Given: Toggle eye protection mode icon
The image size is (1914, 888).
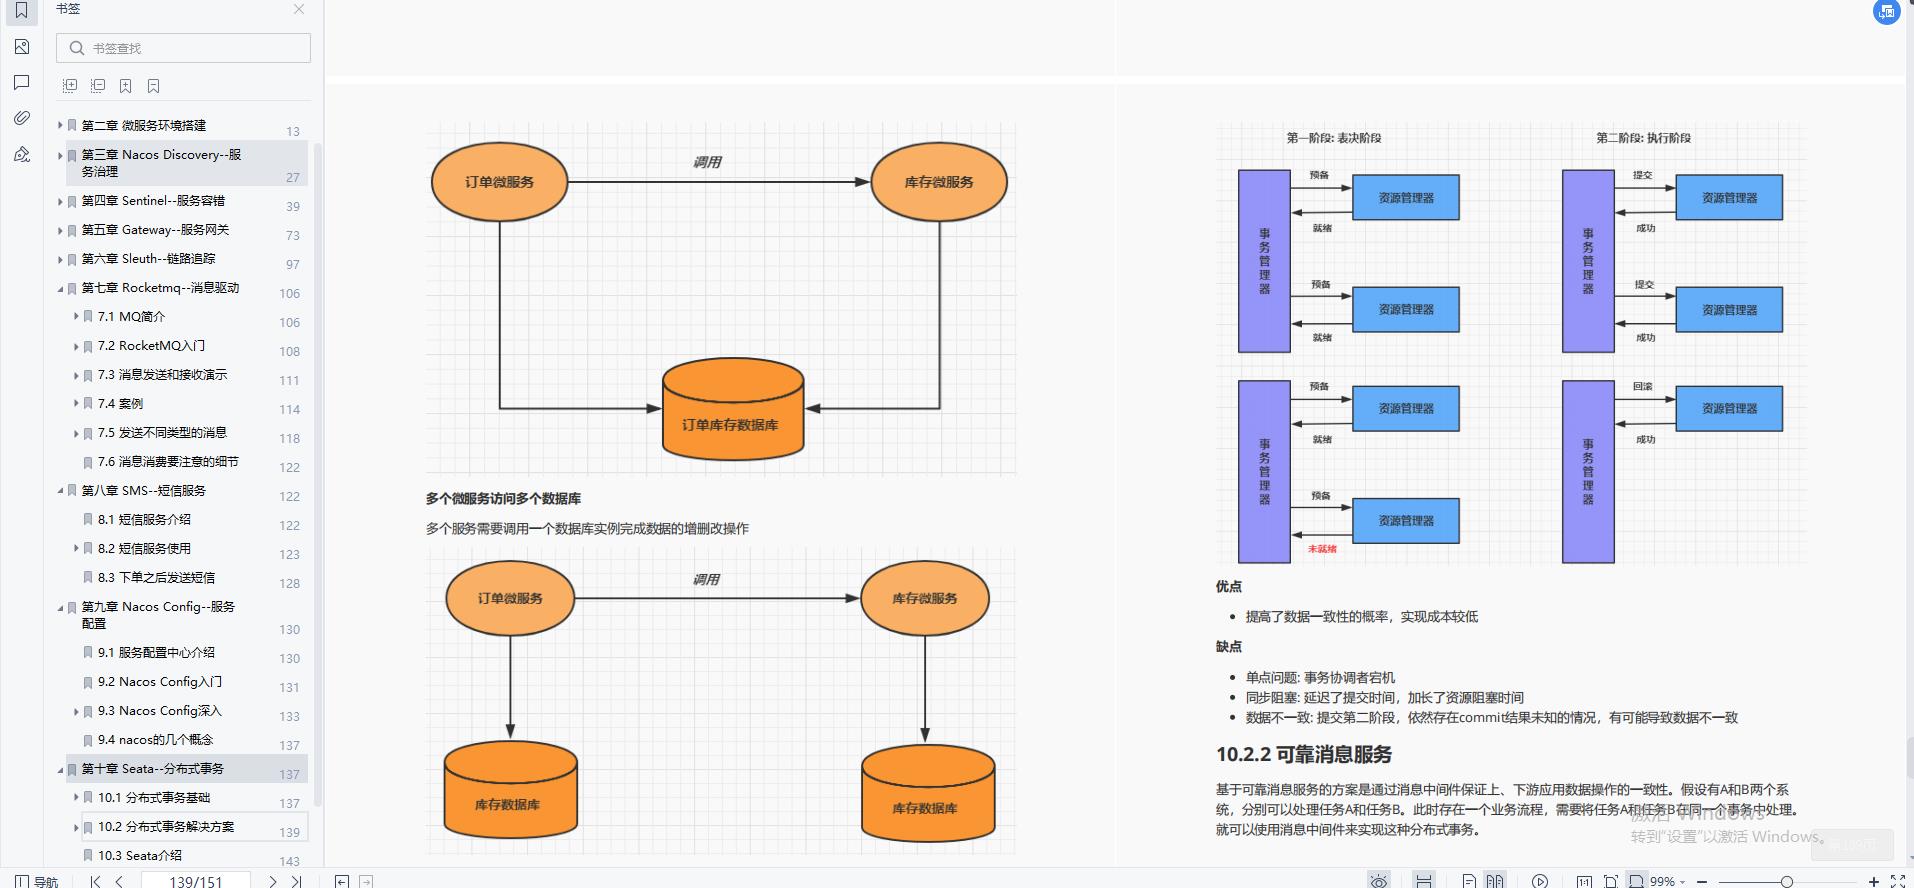Looking at the screenshot, I should pos(1379,881).
